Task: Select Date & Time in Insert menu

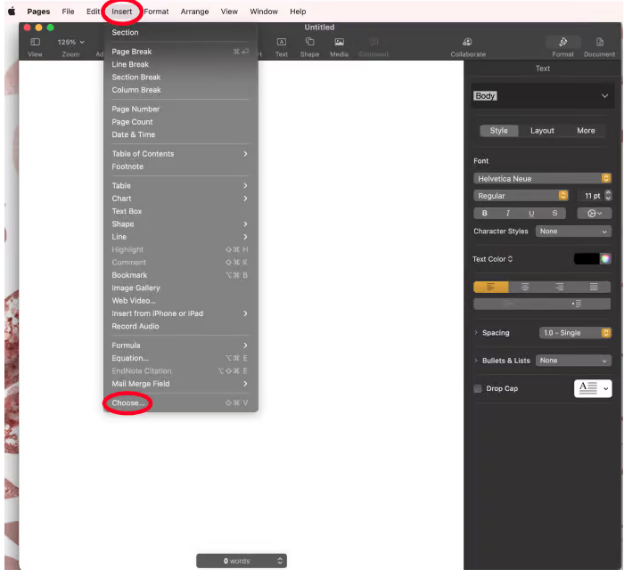Action: [x=179, y=135]
